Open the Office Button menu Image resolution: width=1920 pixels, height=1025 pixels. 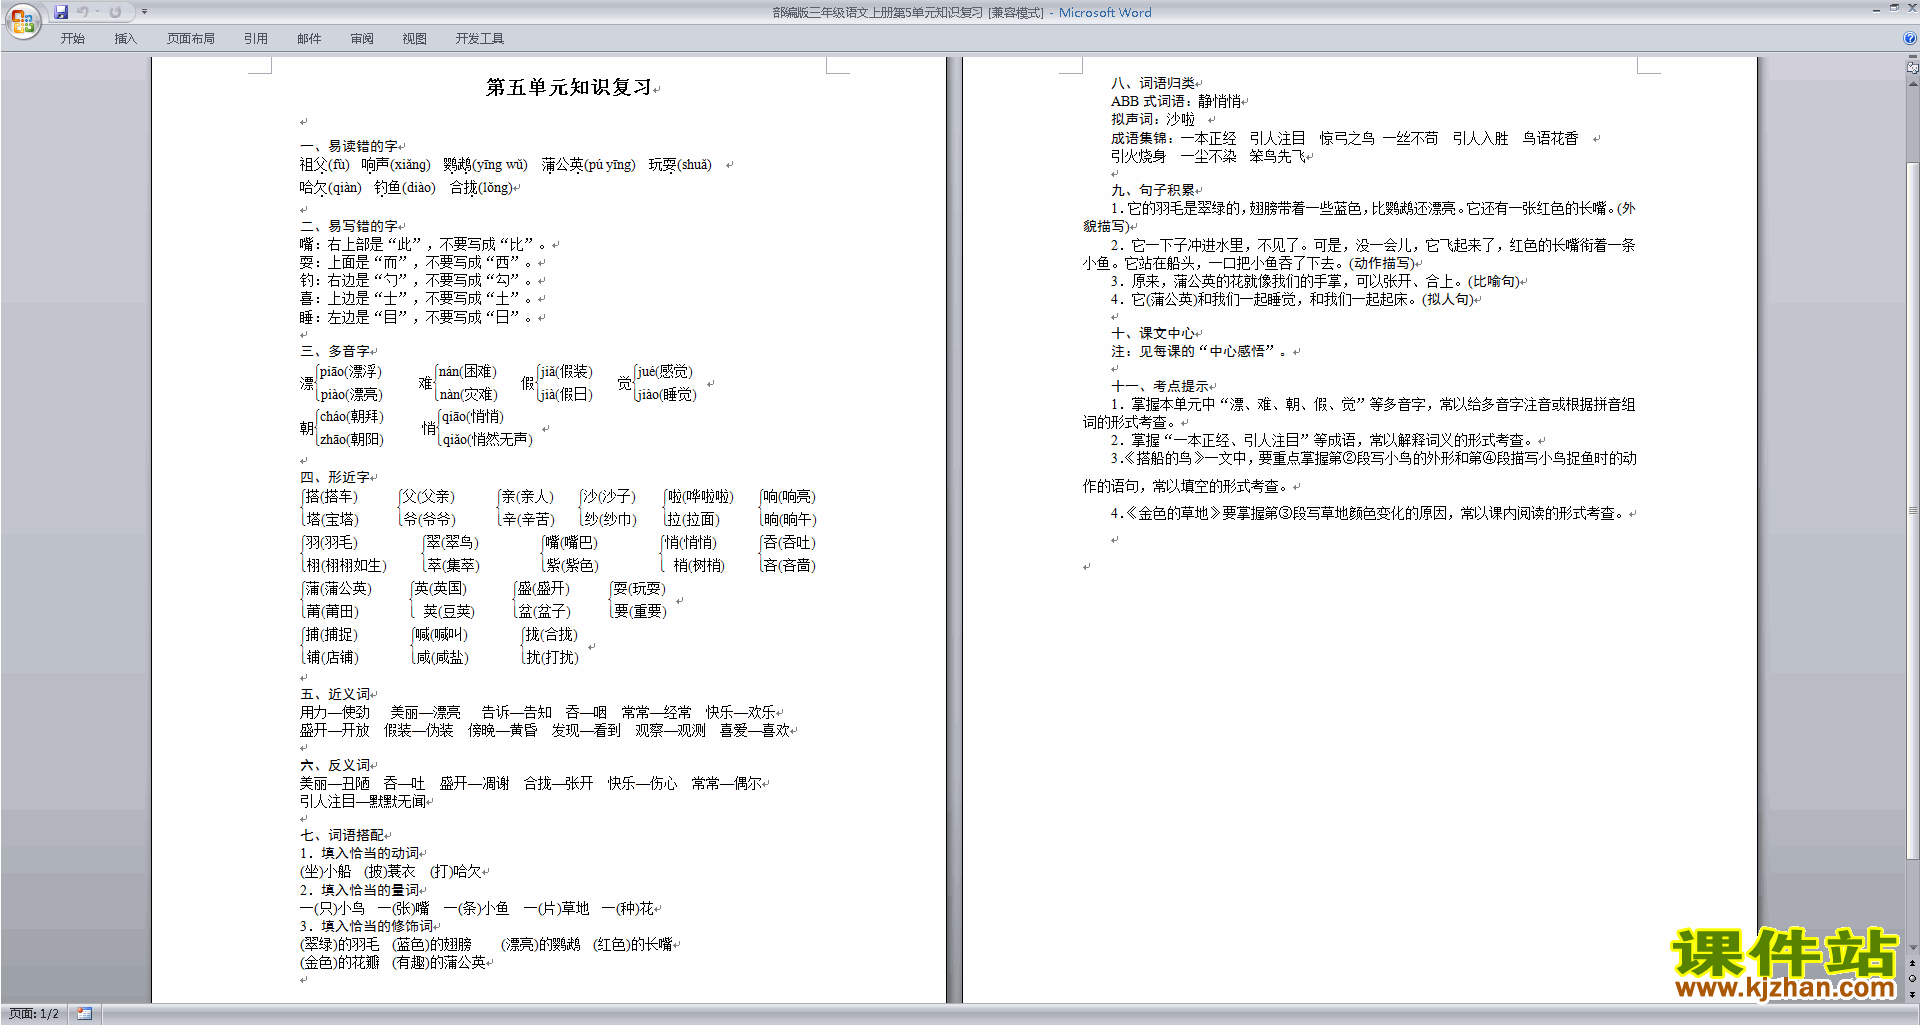pos(22,20)
